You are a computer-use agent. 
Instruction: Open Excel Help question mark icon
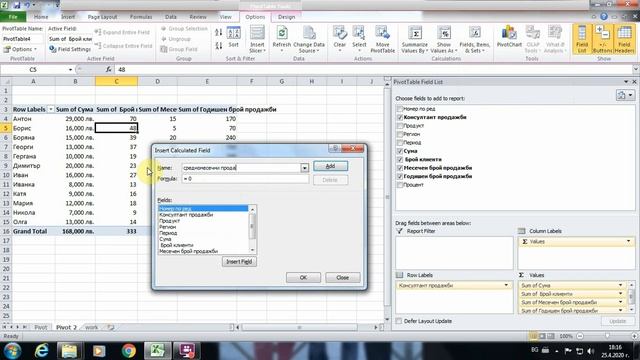click(604, 16)
